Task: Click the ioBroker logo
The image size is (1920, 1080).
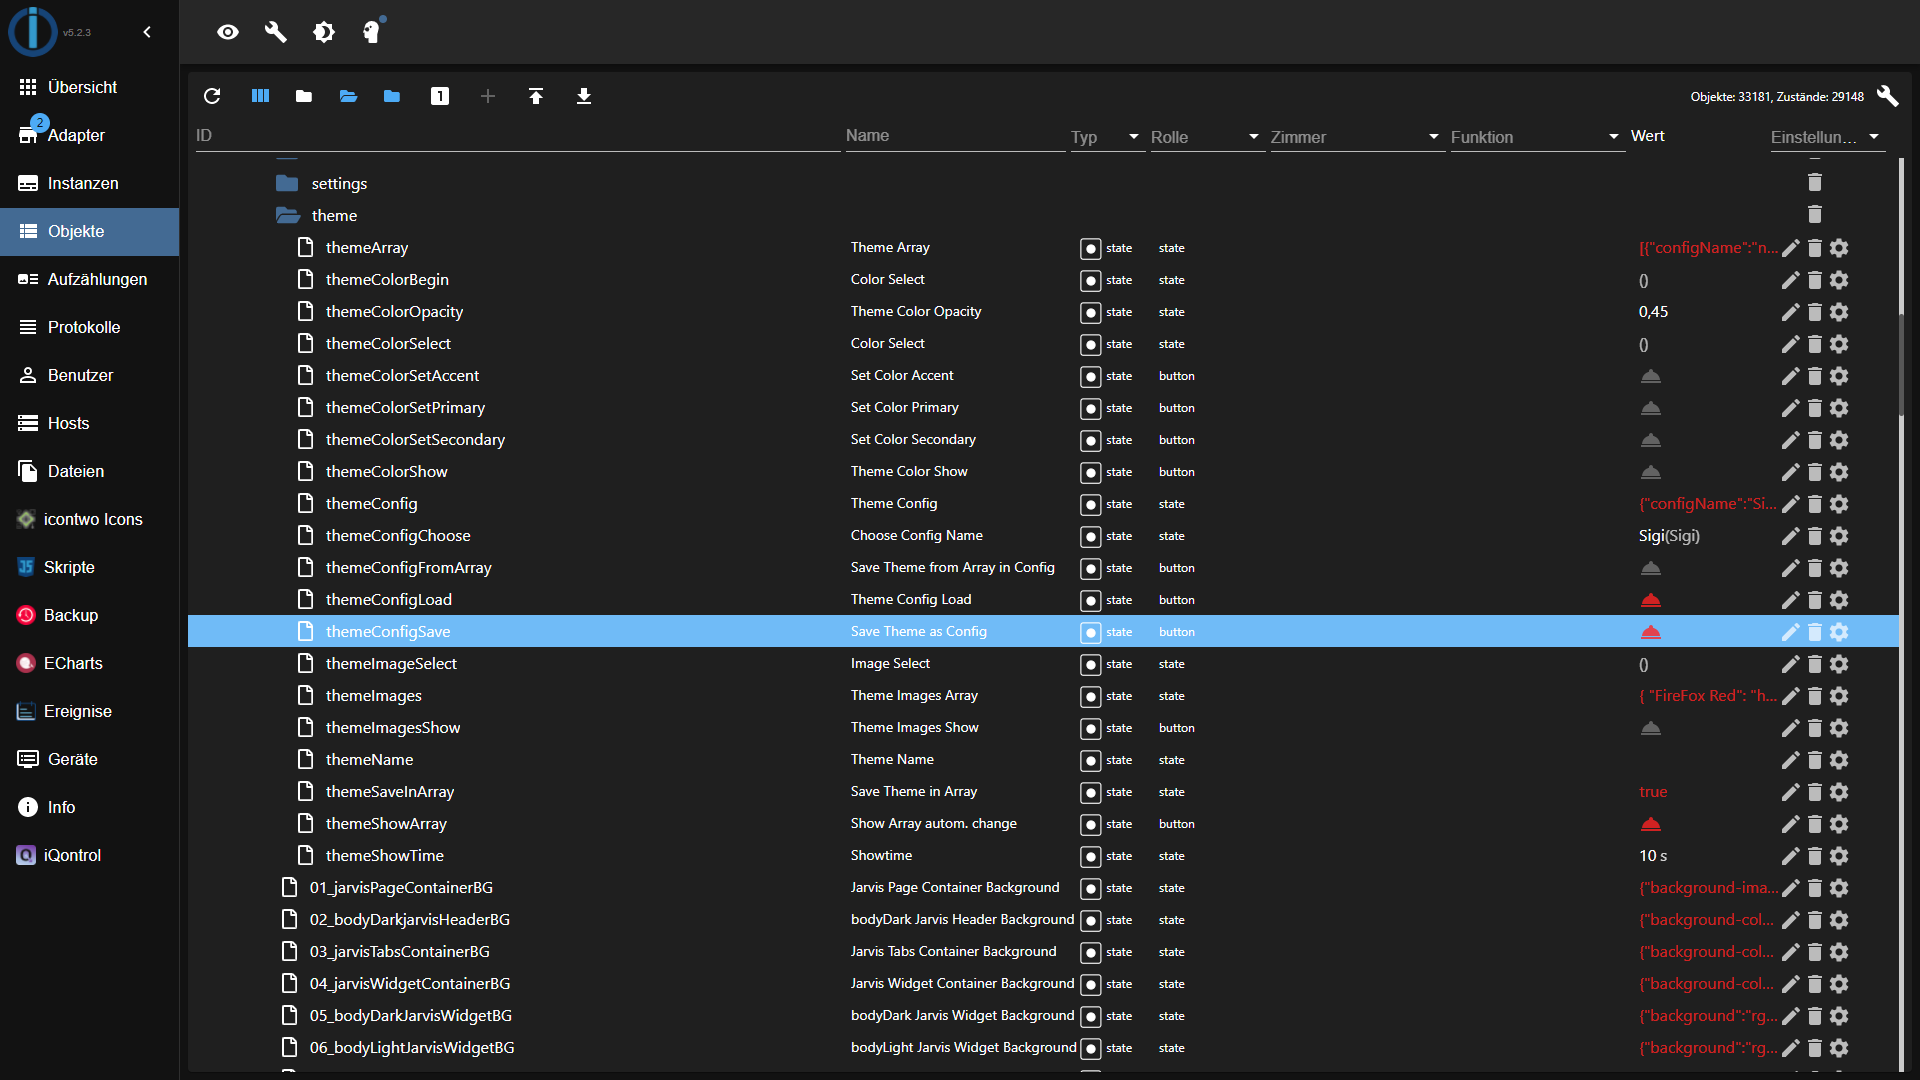Action: 33,31
